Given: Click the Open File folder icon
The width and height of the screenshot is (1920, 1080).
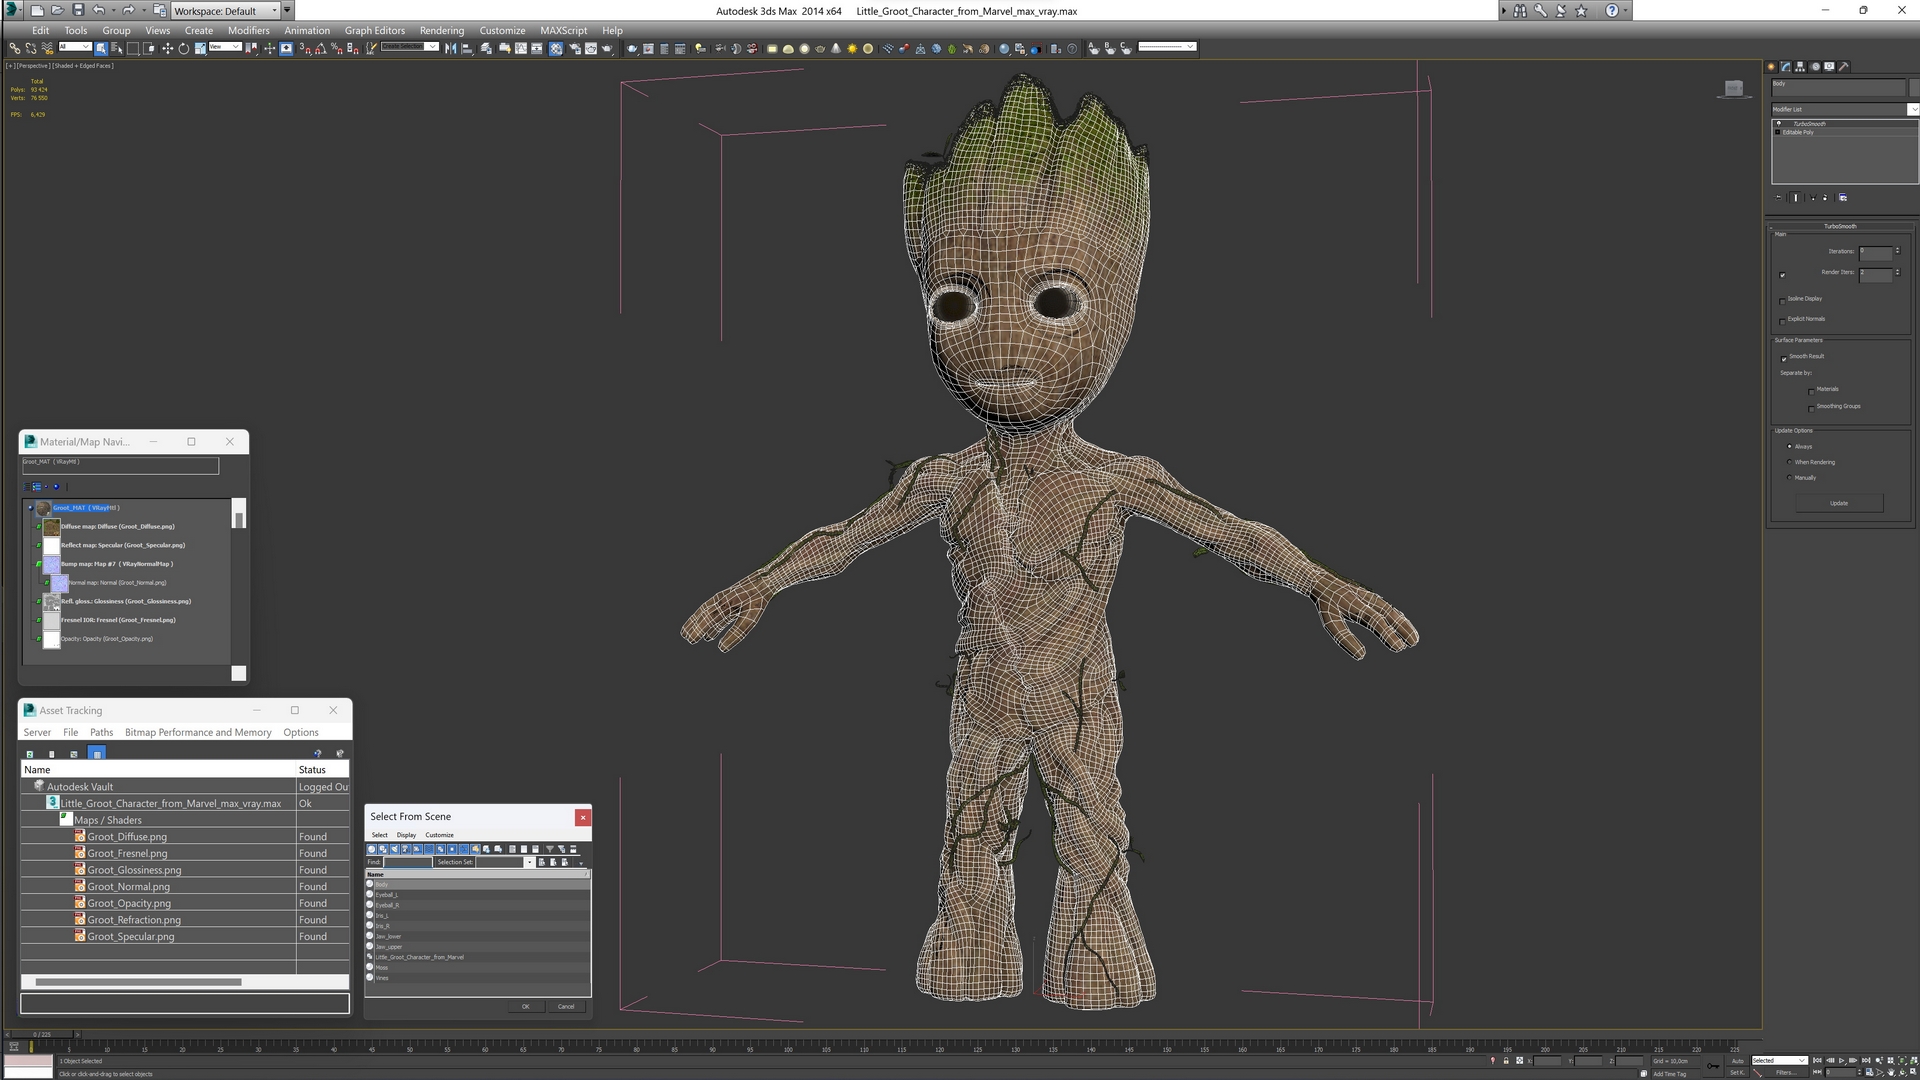Looking at the screenshot, I should click(x=57, y=10).
